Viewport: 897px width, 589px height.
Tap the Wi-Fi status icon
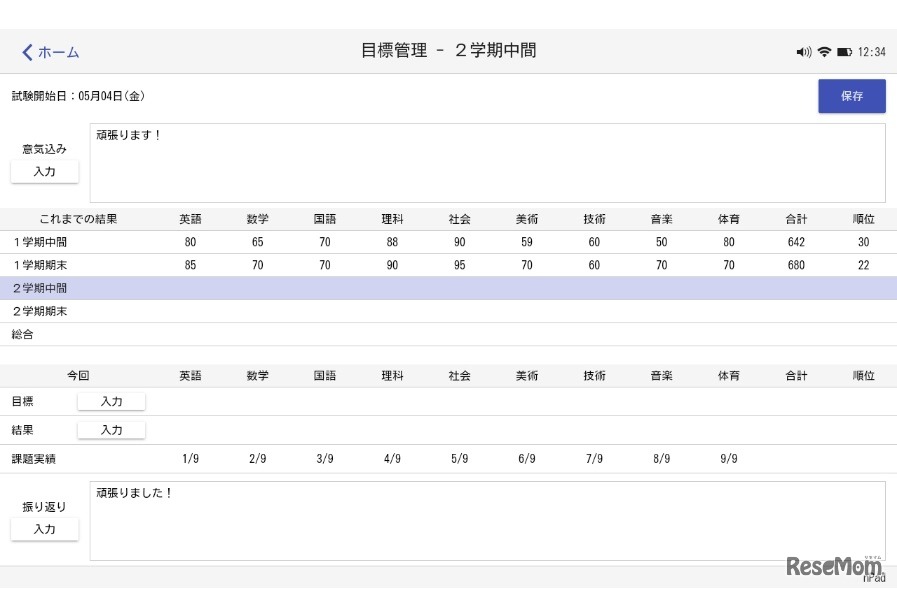click(824, 52)
